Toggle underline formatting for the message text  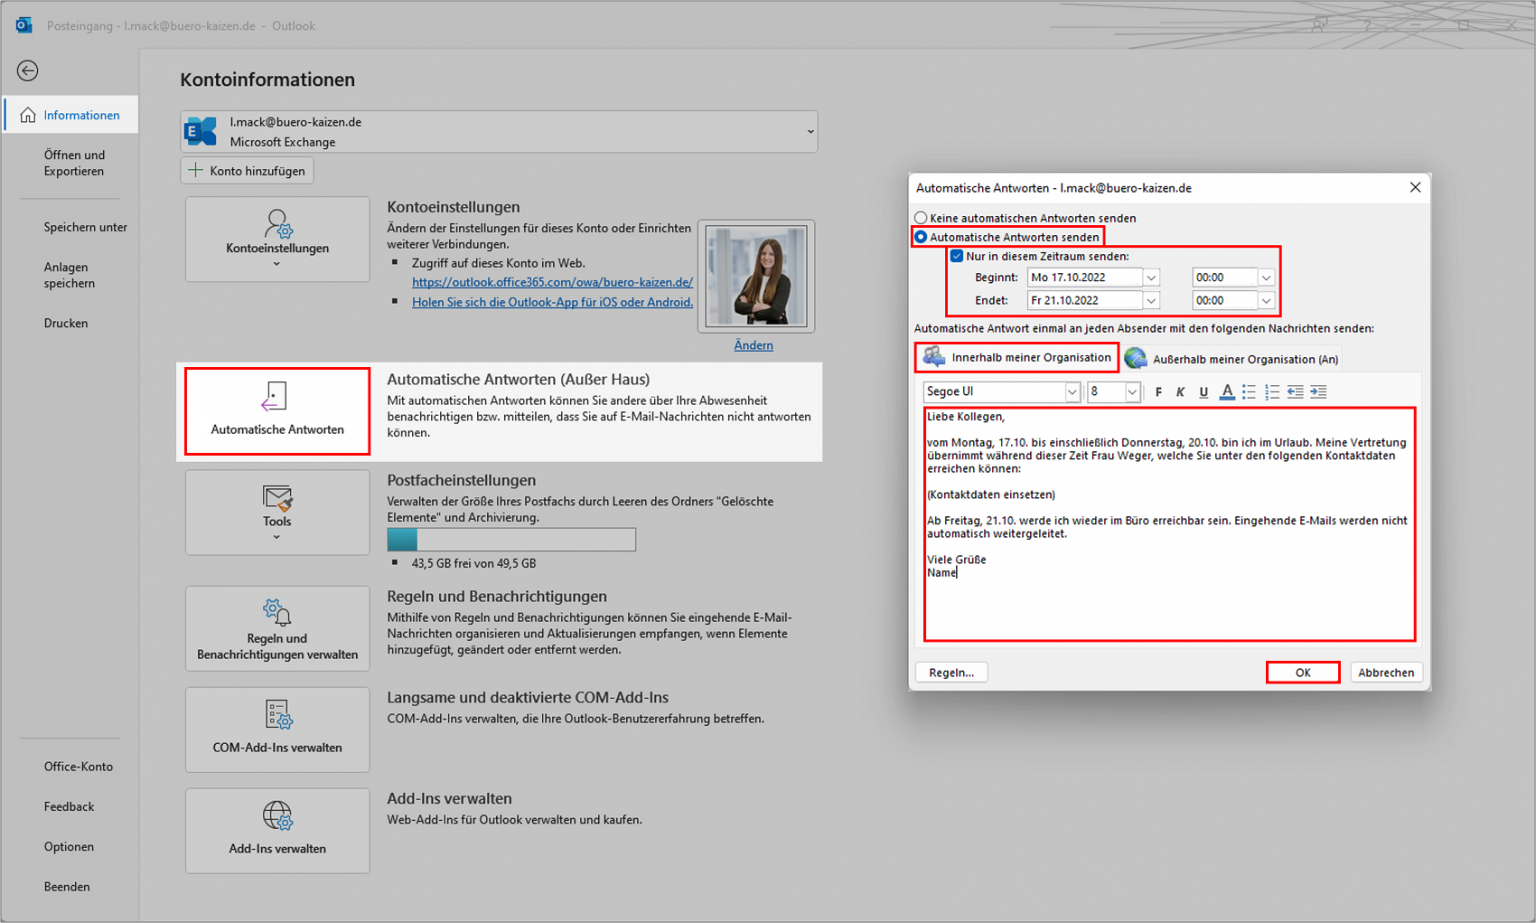click(1202, 392)
